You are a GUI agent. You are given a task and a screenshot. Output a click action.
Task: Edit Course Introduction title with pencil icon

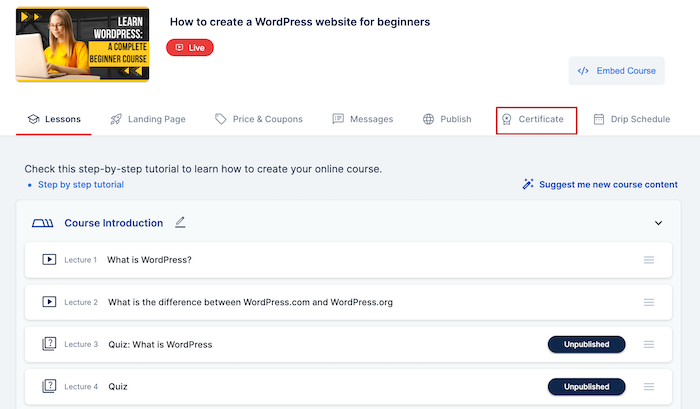180,222
